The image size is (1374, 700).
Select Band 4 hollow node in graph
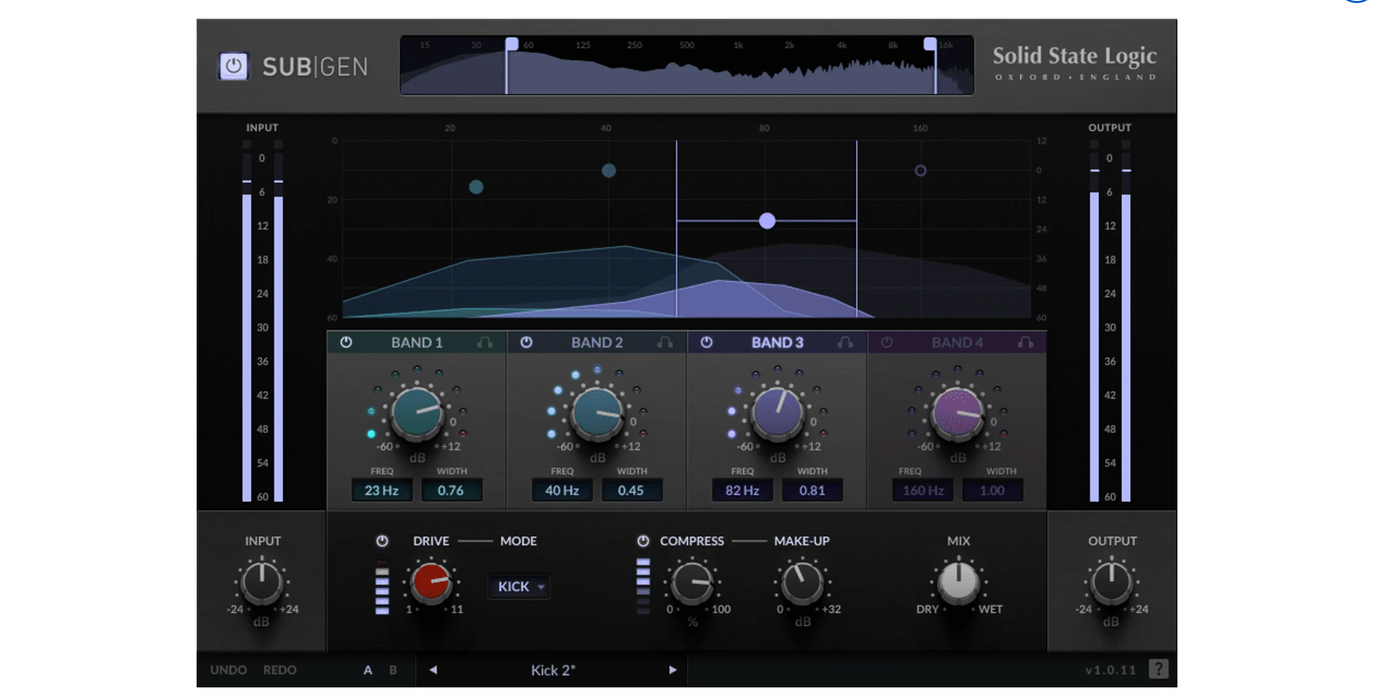[x=921, y=171]
